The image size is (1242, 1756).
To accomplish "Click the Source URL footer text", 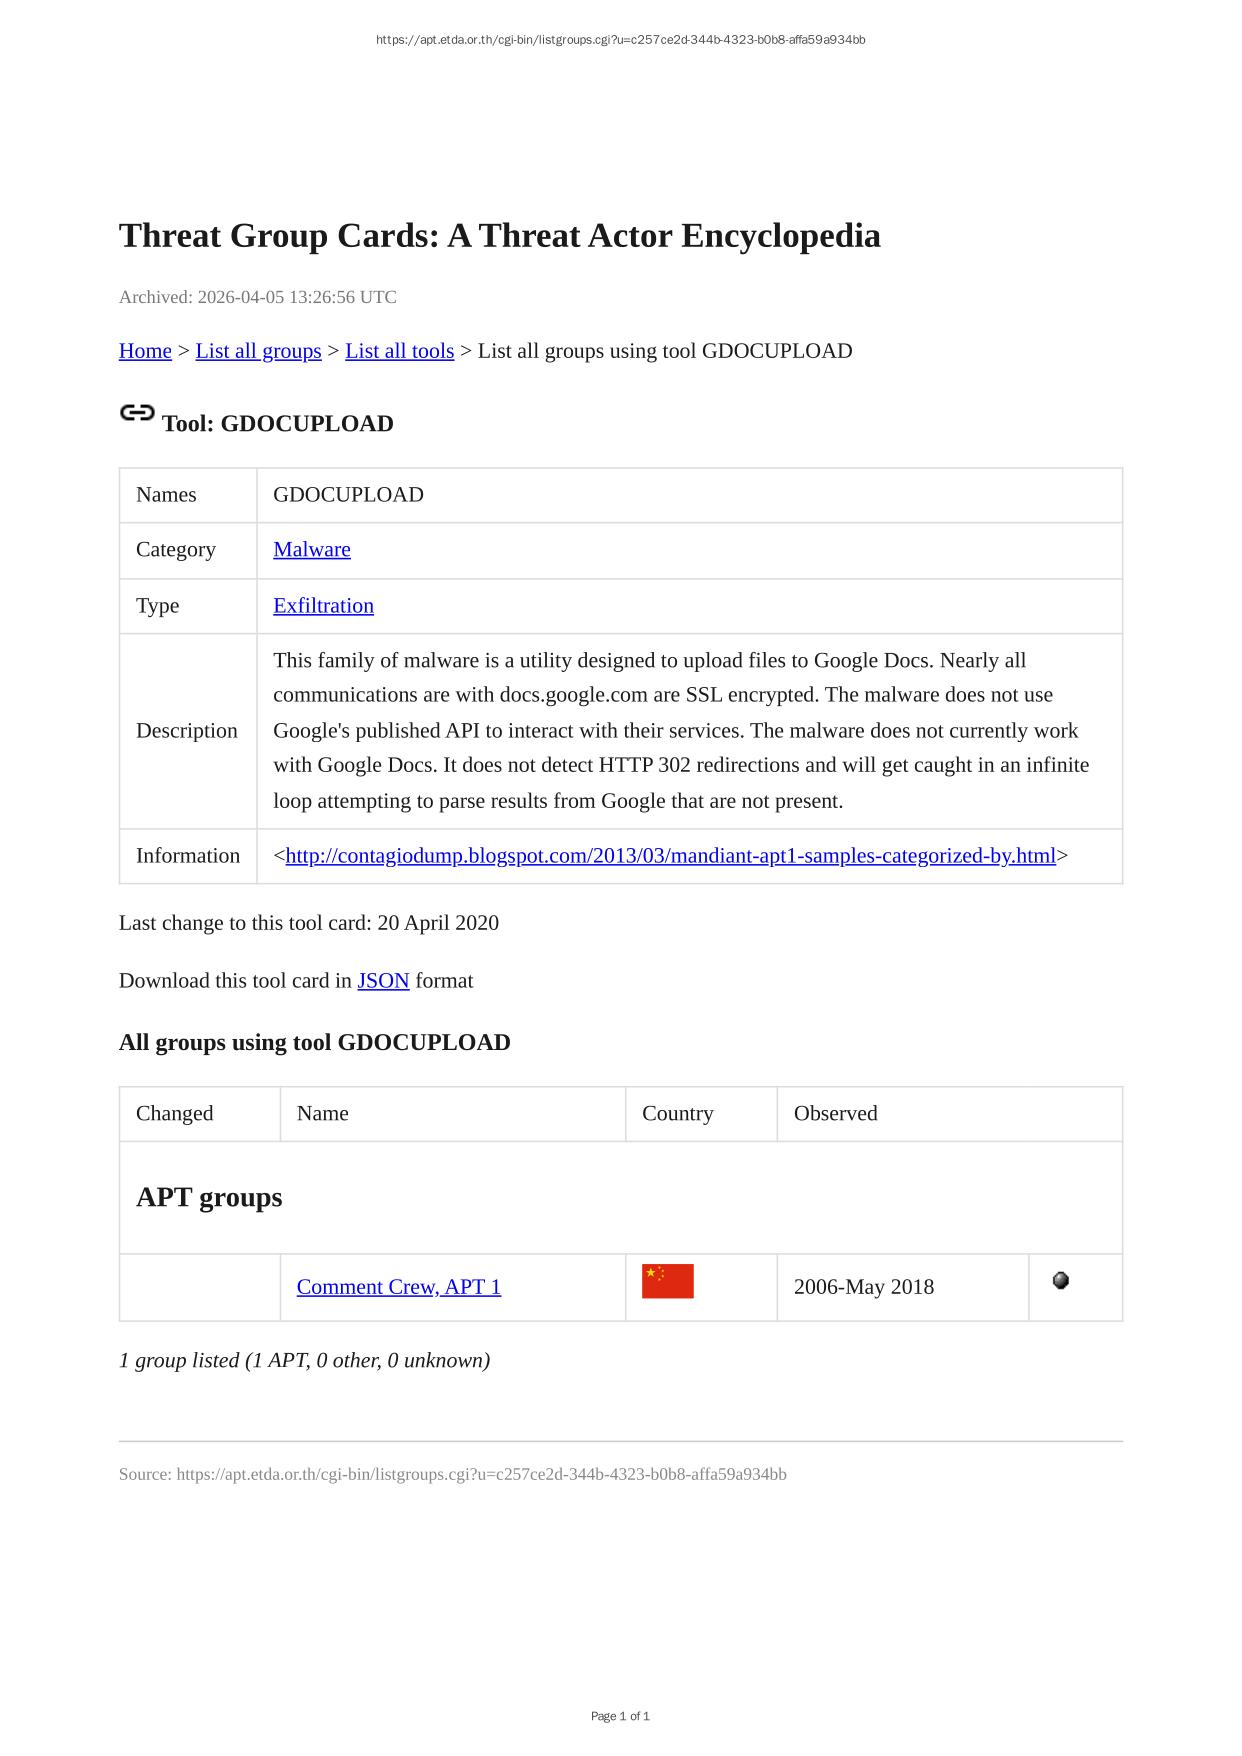I will click(x=452, y=1474).
